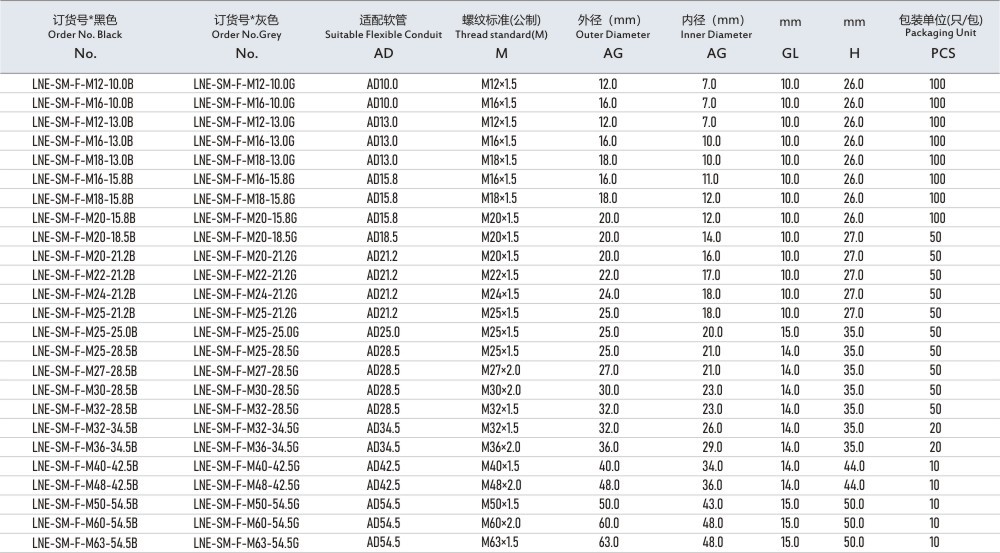Select order number LNE-SM-F-M36-34.5B

pyautogui.click(x=84, y=447)
